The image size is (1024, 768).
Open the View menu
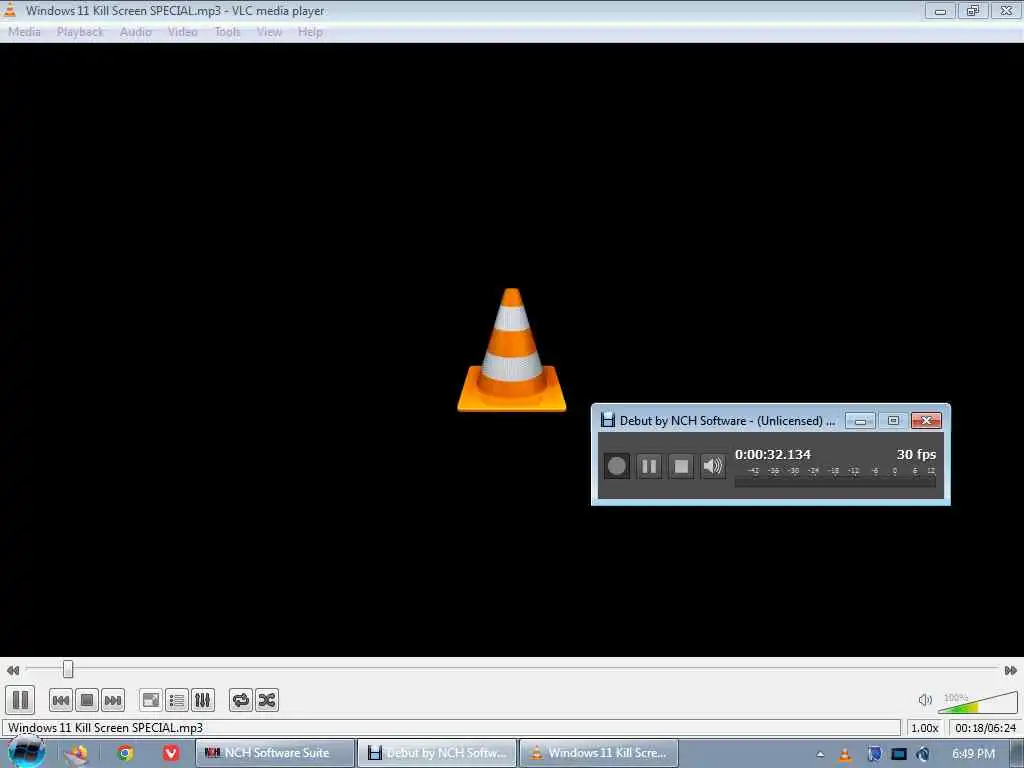click(269, 32)
